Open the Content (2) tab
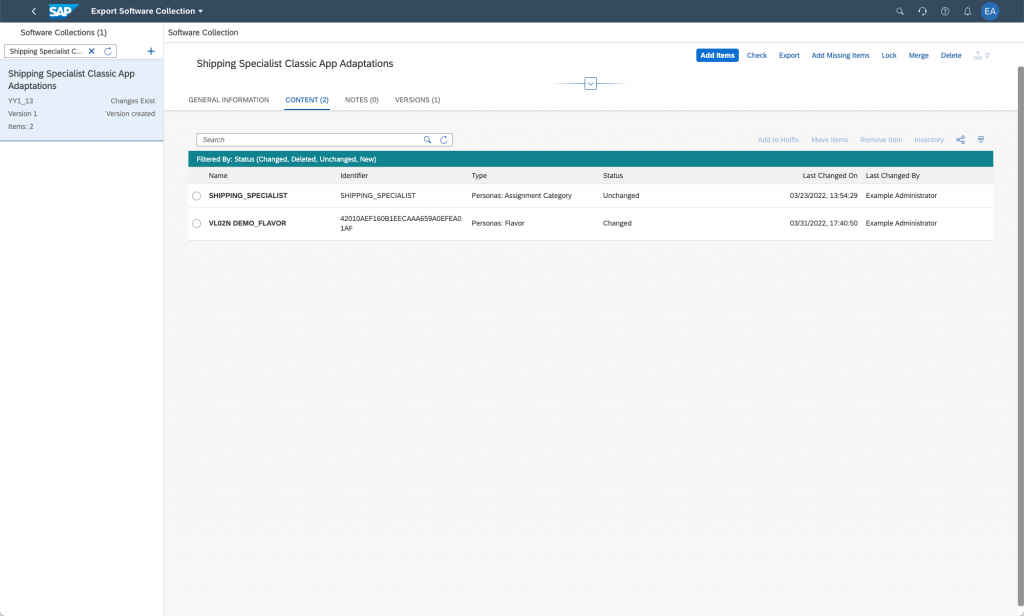Screen dimensions: 1024x616 tap(307, 100)
